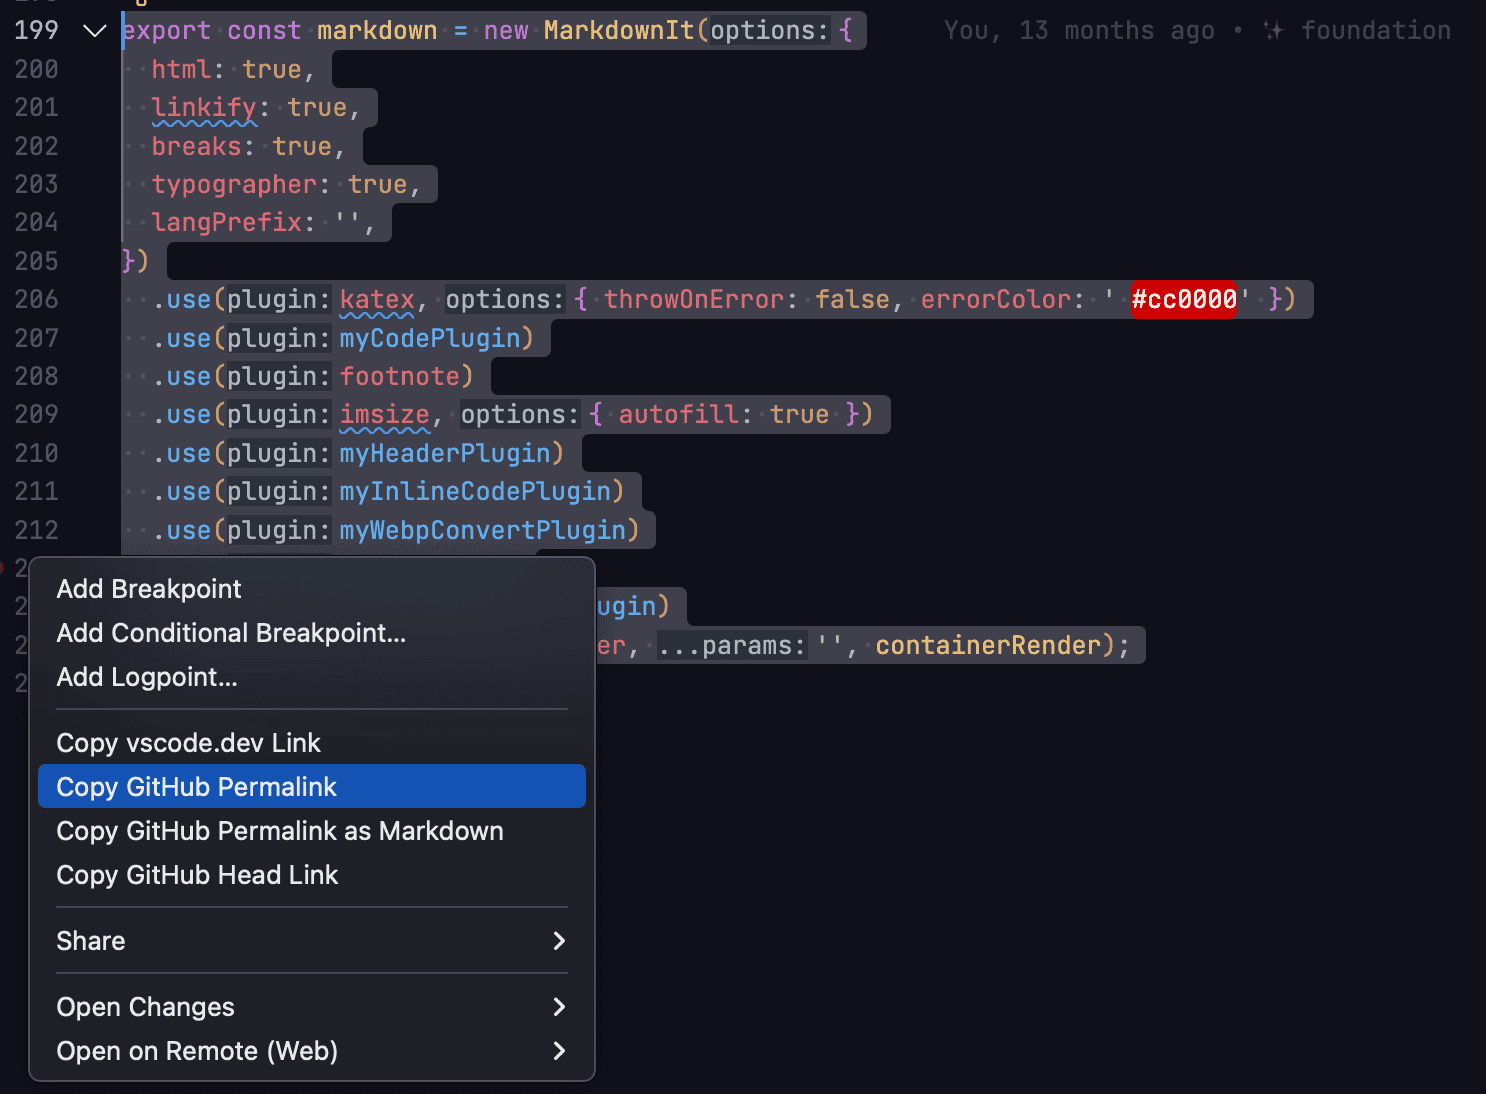1486x1094 pixels.
Task: Click the underlined linkify property
Action: coord(204,108)
